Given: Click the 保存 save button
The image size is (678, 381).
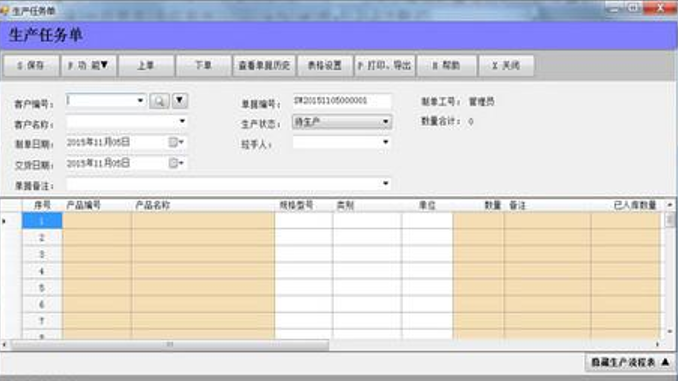Looking at the screenshot, I should [x=31, y=66].
